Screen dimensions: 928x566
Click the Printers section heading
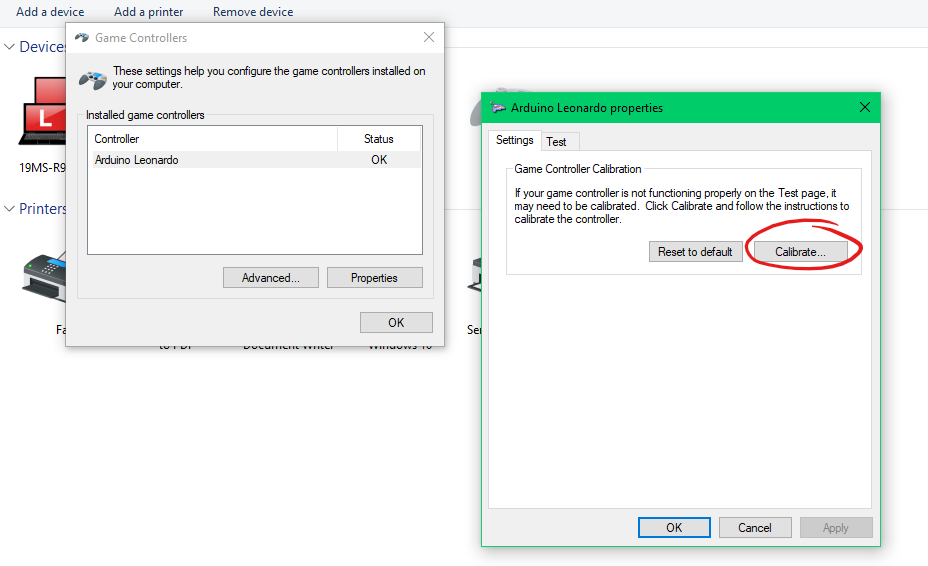pyautogui.click(x=43, y=208)
